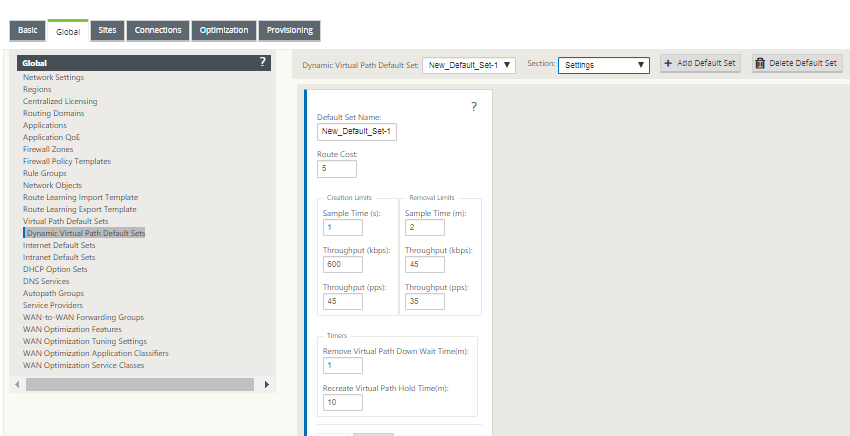850x436 pixels.
Task: Open DHCP Option Sets section
Action: (55, 269)
